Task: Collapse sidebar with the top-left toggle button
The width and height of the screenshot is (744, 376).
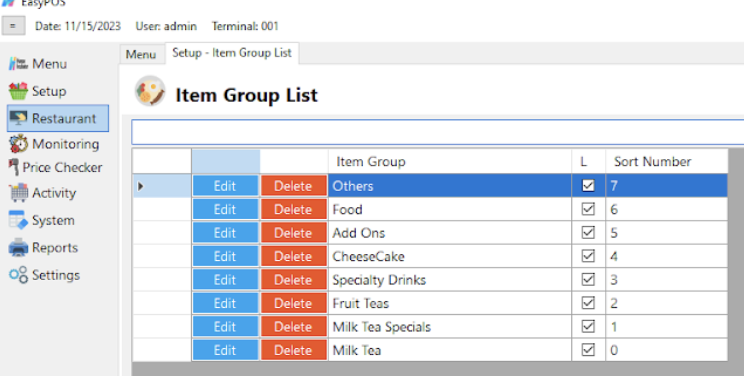Action: (x=13, y=26)
